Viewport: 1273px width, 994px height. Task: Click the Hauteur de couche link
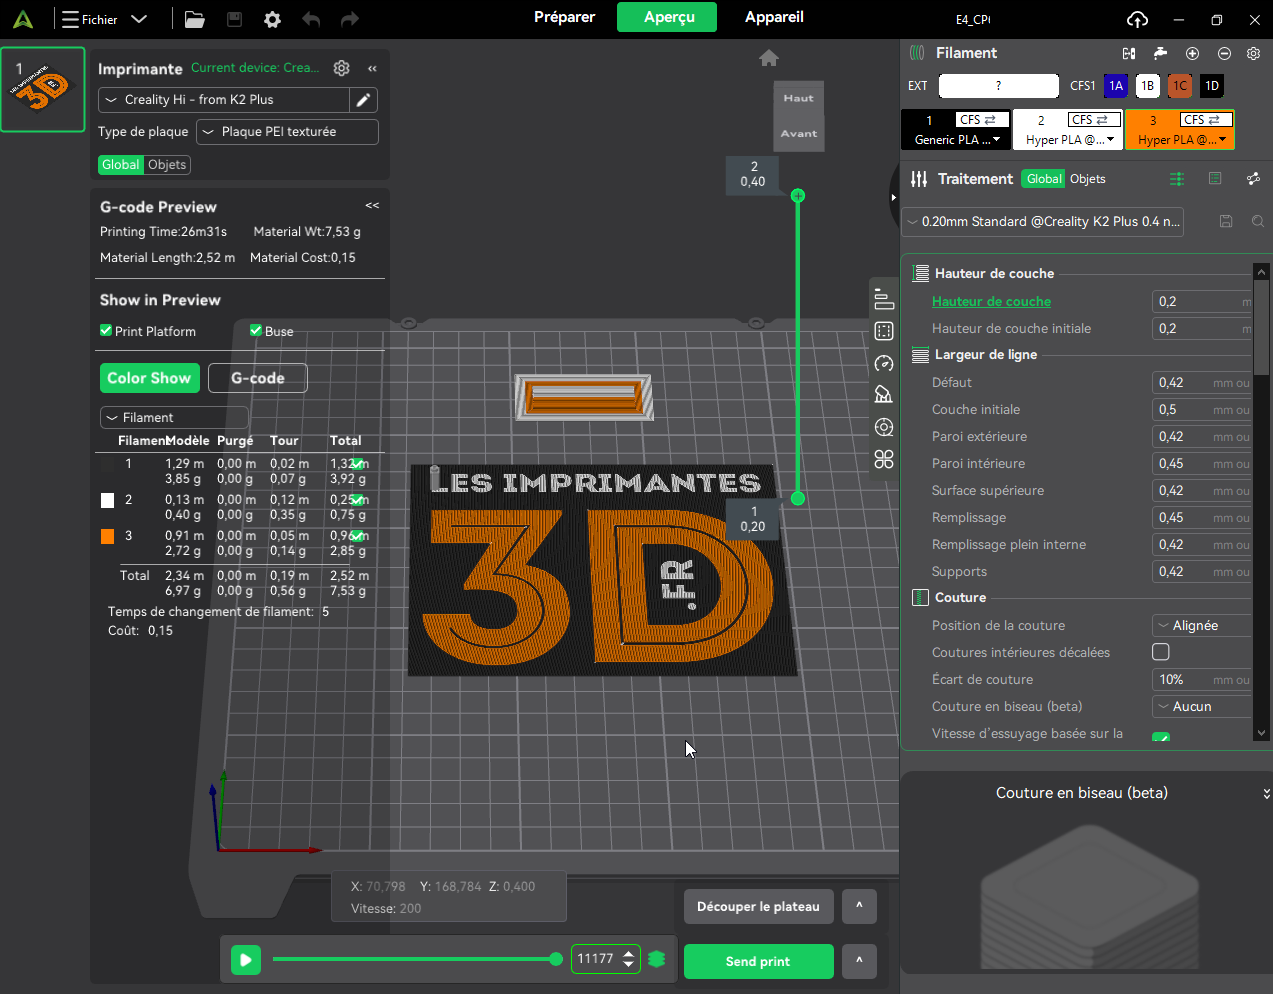pyautogui.click(x=991, y=301)
